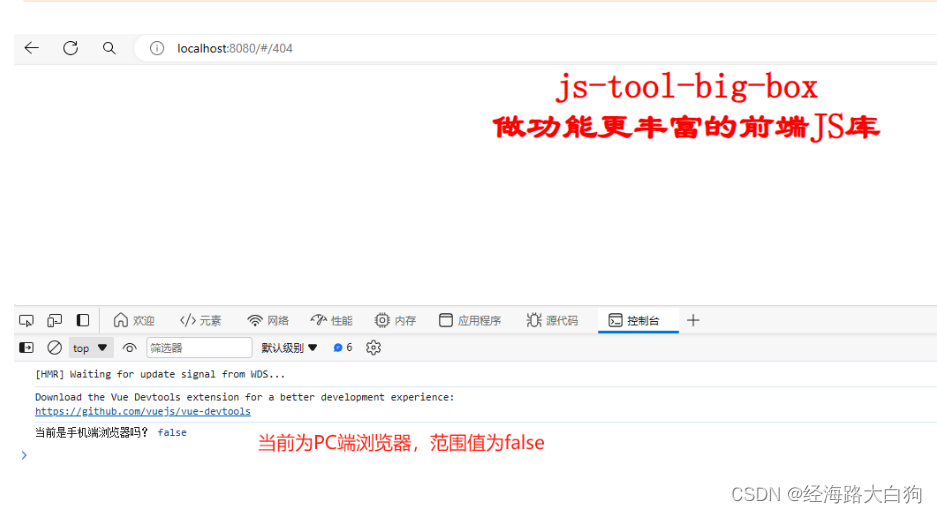Expand the 默认级别 log level dropdown
Image resolution: width=937 pixels, height=513 pixels.
289,348
